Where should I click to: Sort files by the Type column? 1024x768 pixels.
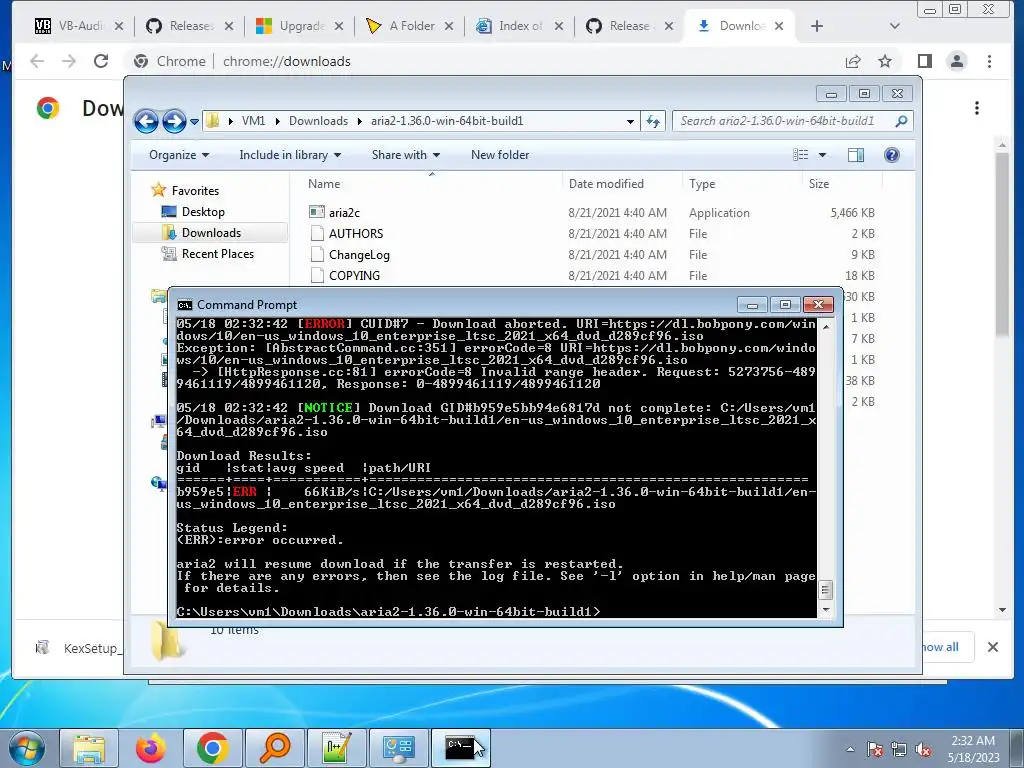702,184
